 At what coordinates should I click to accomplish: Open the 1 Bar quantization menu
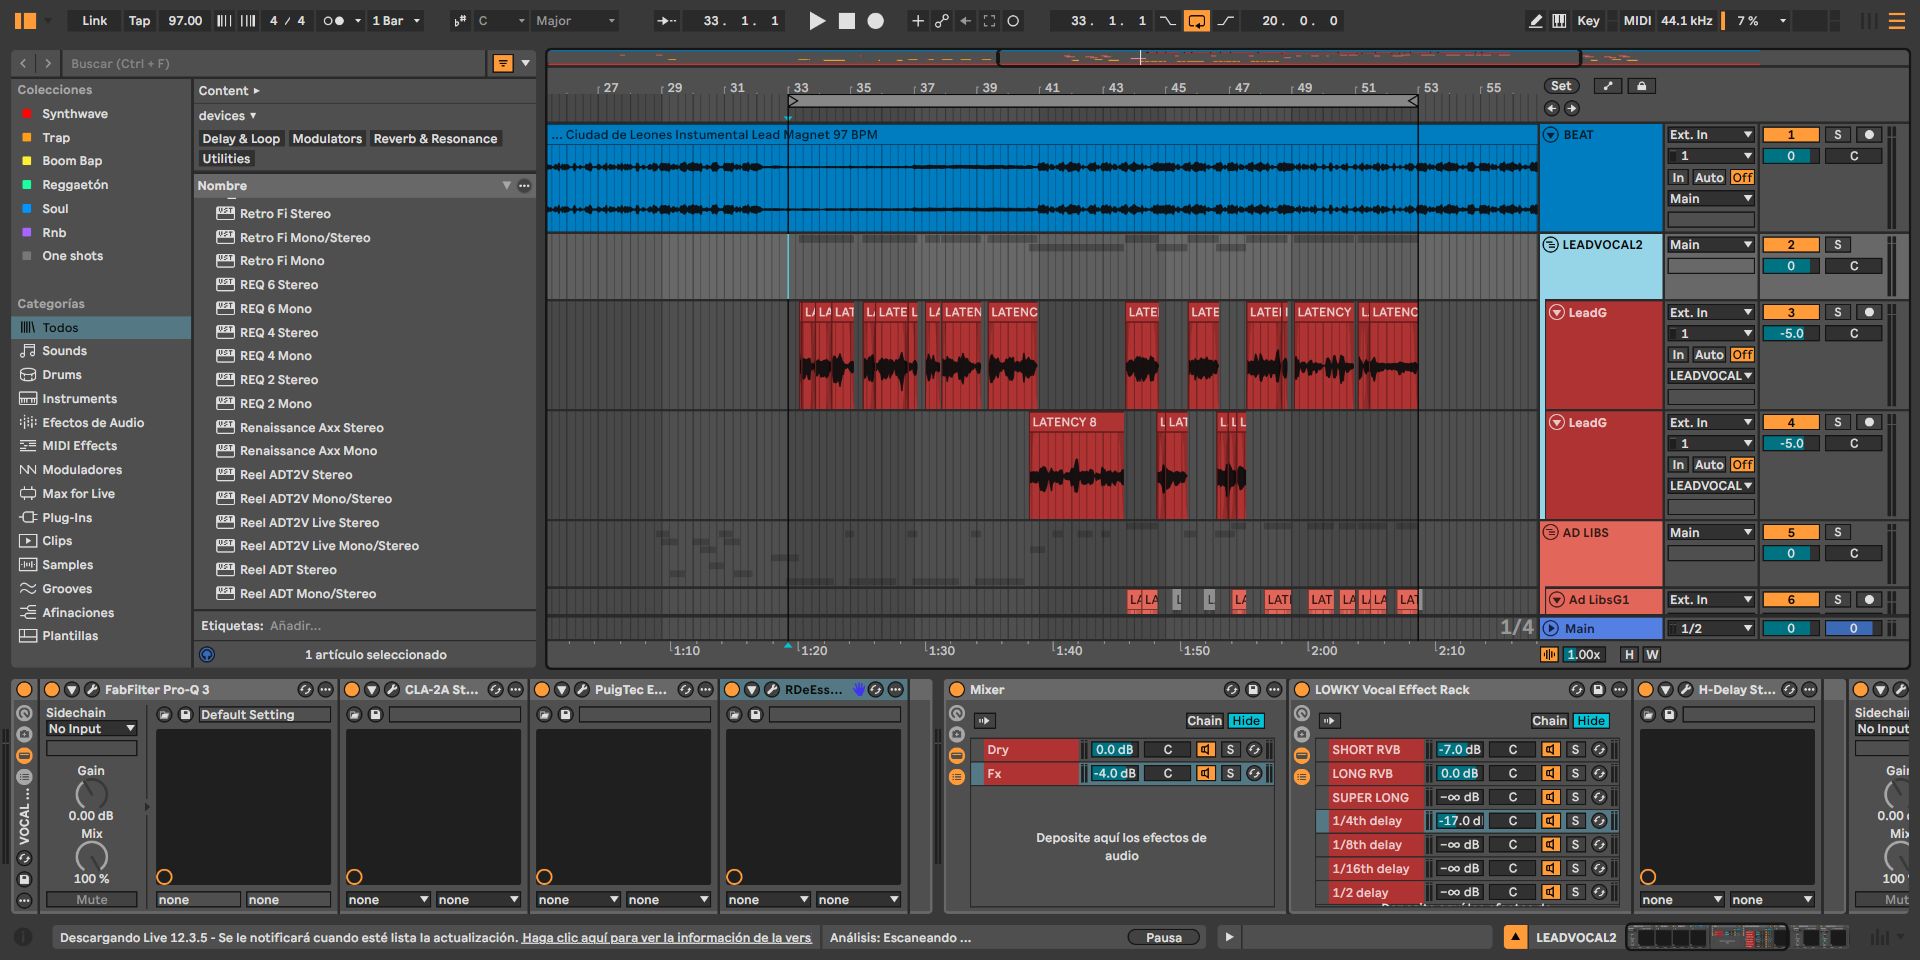coord(396,20)
